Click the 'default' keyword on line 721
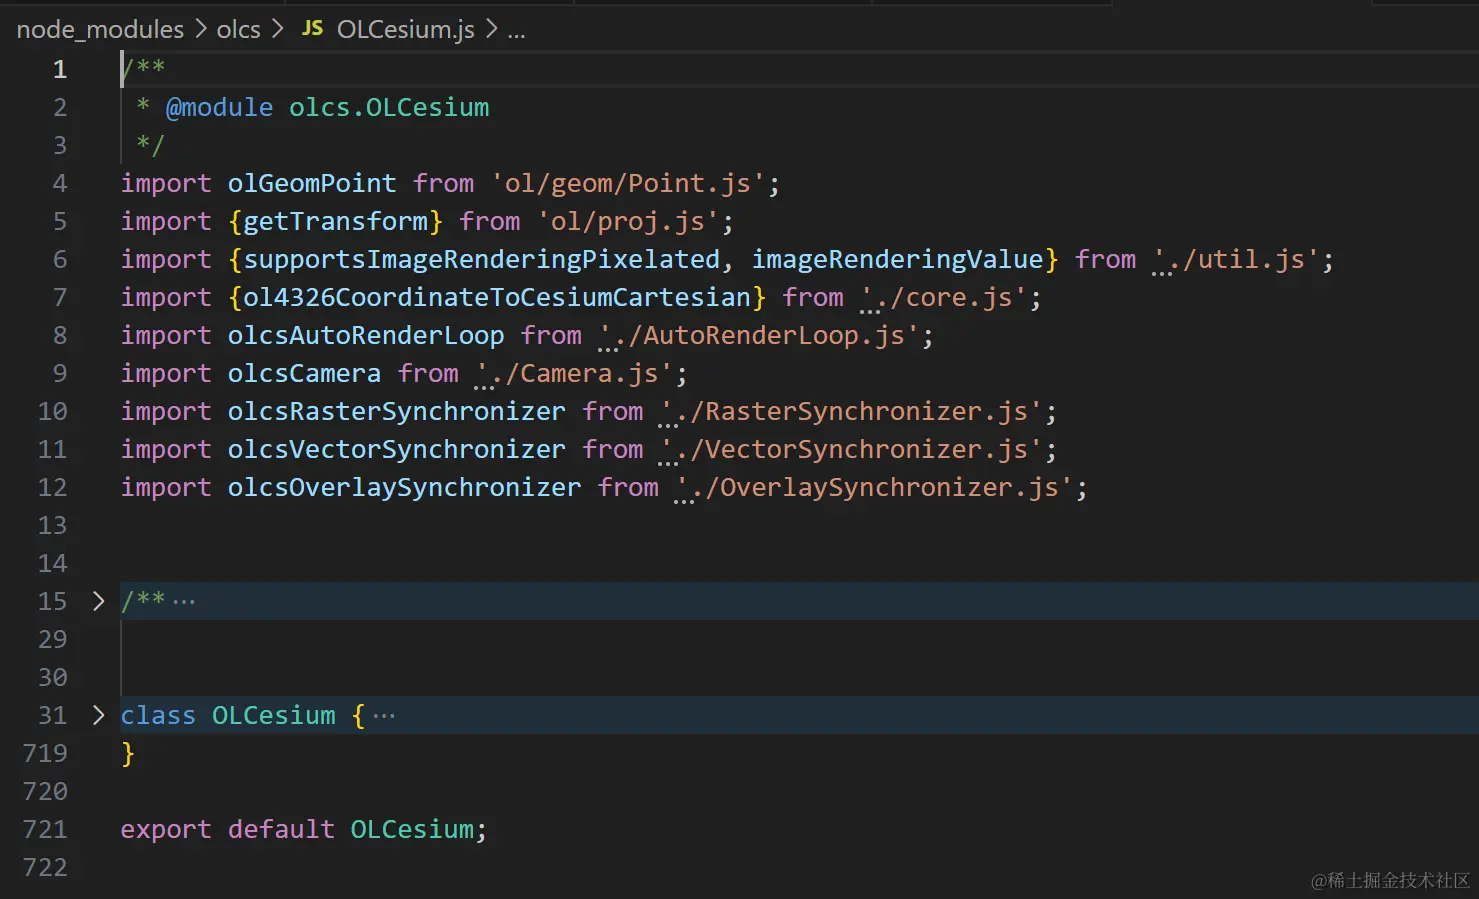Screen dimensions: 1479x899 click(281, 830)
